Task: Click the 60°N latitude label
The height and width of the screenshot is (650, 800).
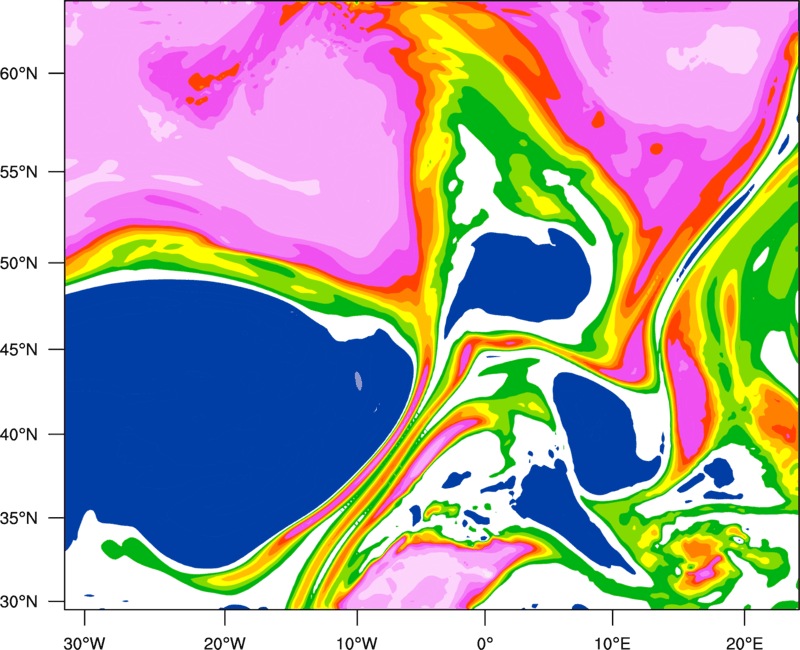Action: 19,74
